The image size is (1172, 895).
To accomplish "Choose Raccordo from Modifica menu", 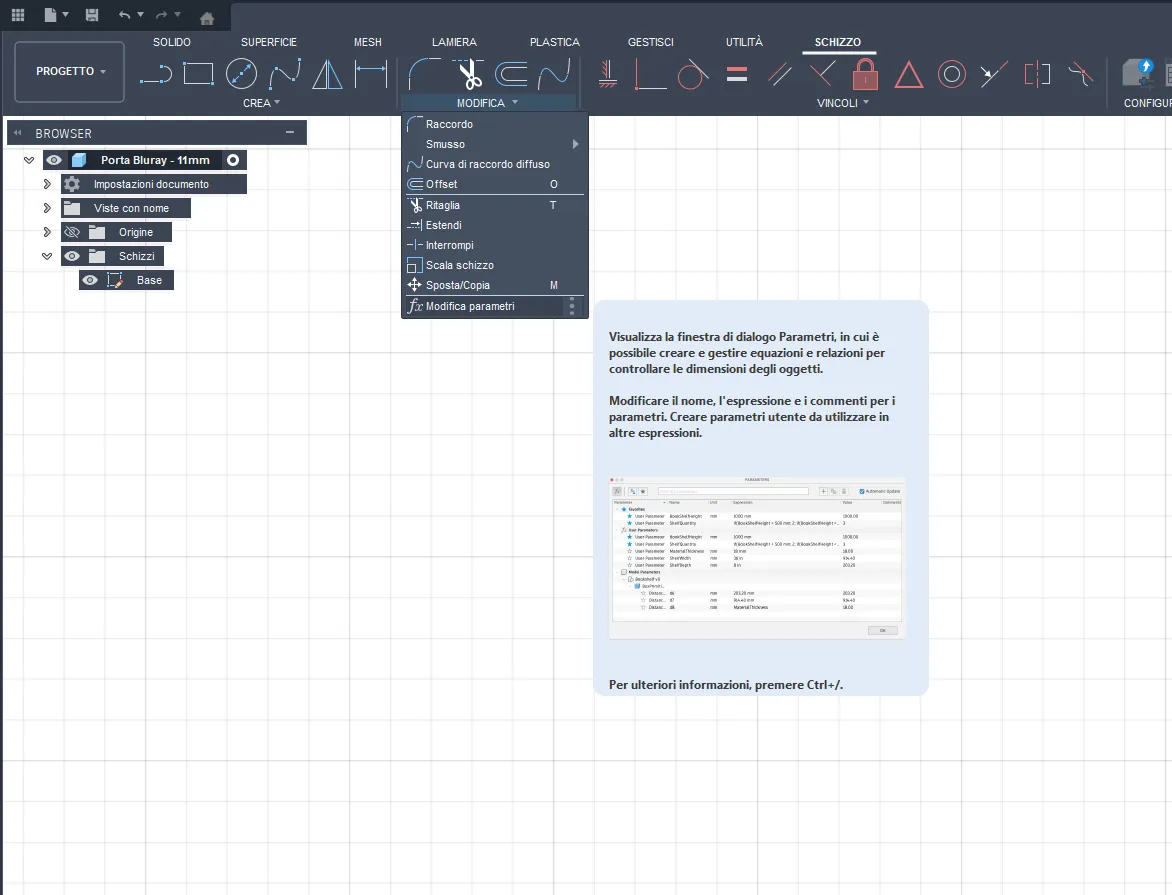I will [x=494, y=124].
